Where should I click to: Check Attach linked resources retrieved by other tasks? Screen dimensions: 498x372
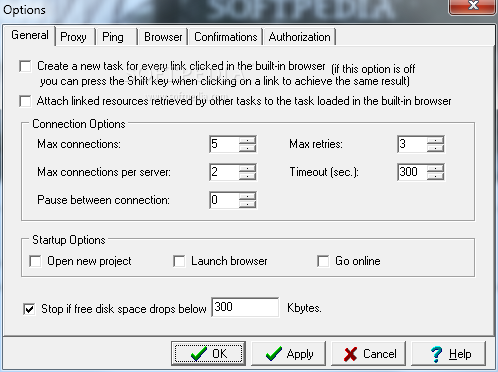tap(25, 101)
